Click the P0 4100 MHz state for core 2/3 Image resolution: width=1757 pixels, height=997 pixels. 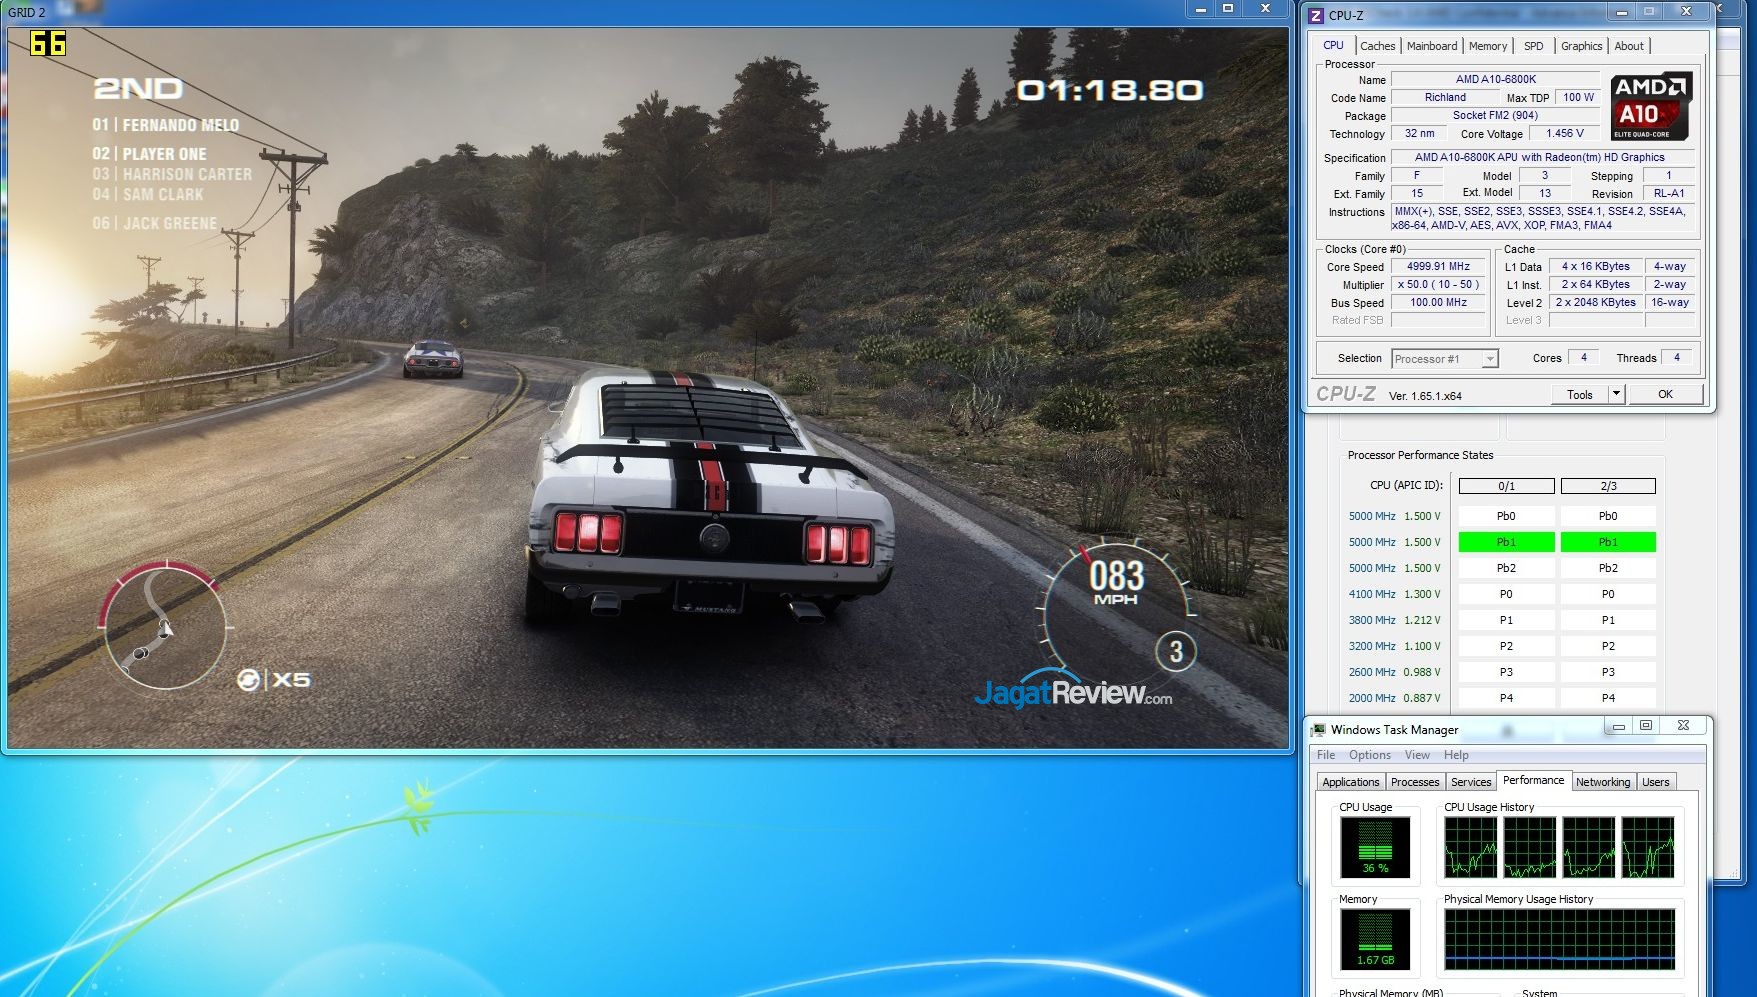[x=1607, y=594]
